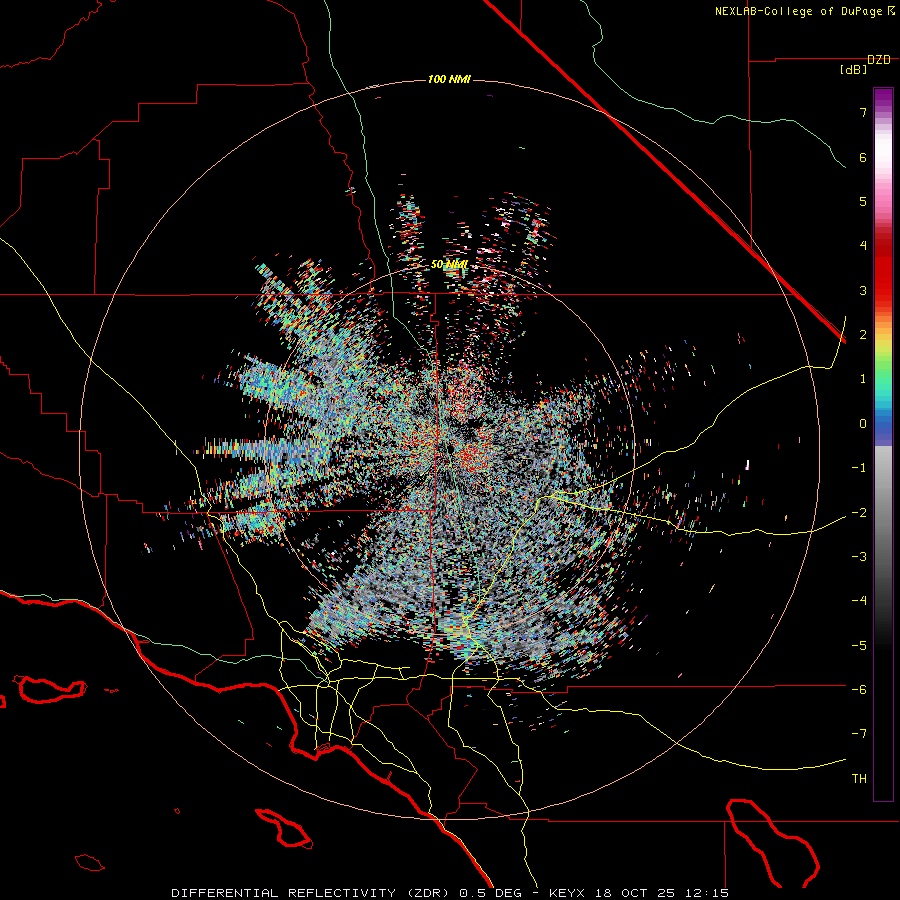Click the 5 dB tick on color scale
Viewport: 900px width, 900px height.
click(863, 201)
